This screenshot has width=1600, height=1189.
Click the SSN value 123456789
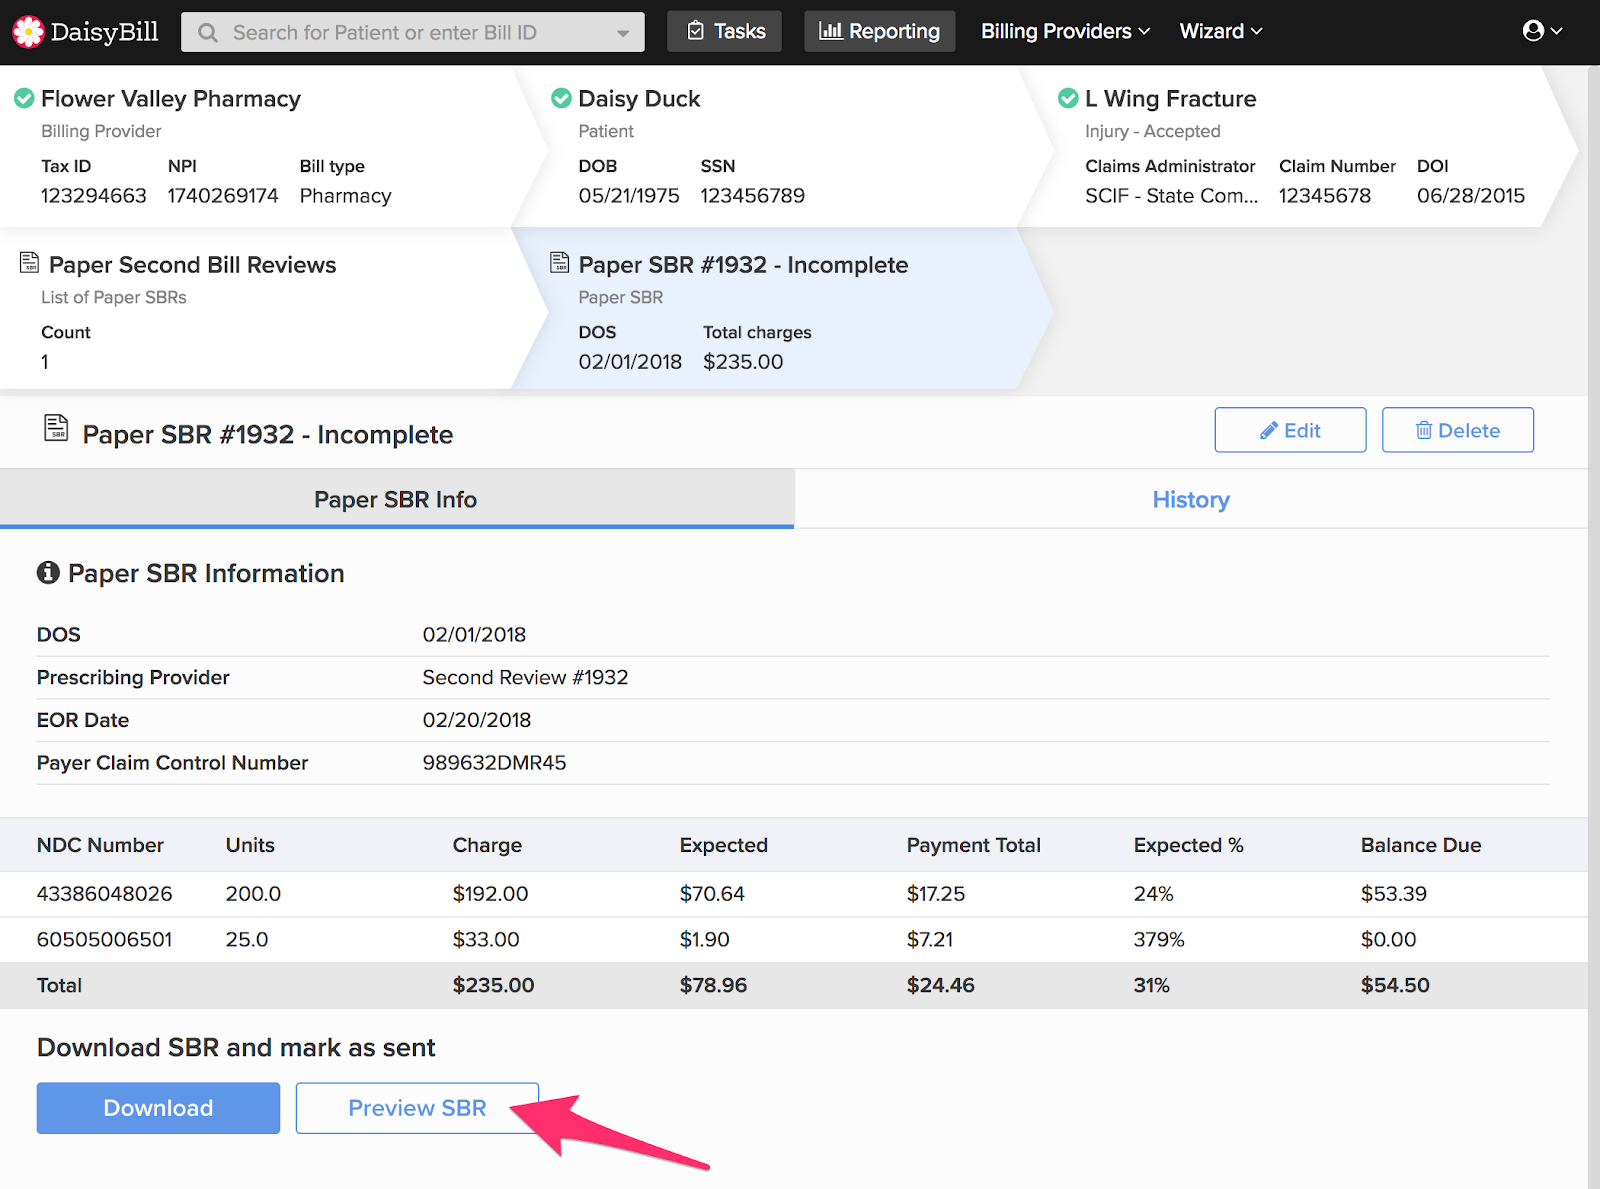[x=753, y=195]
